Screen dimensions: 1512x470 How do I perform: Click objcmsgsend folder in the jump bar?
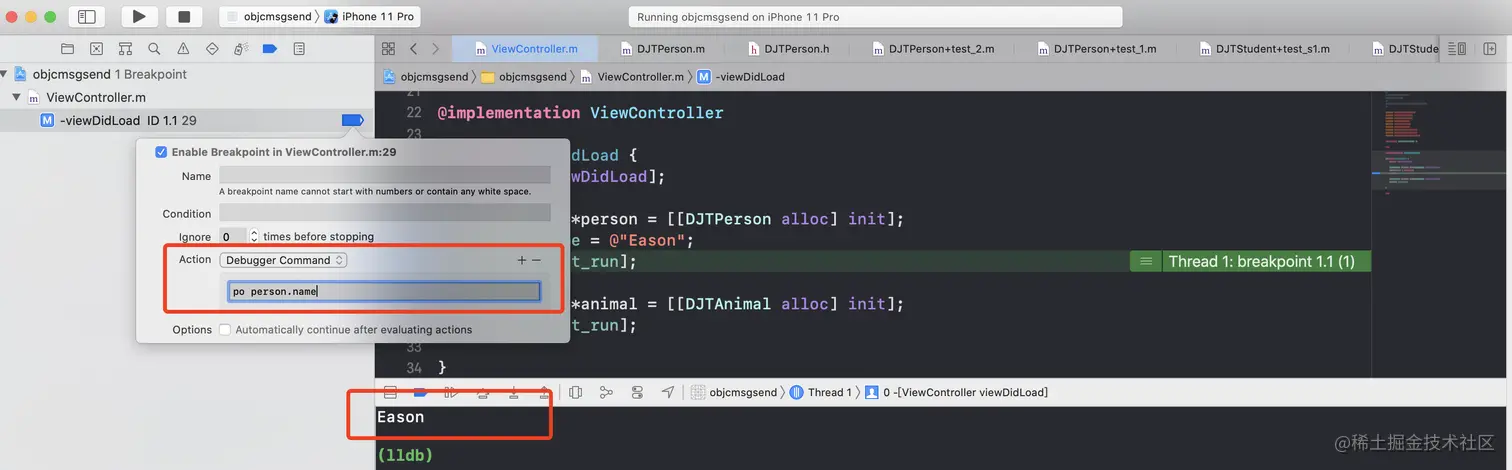pos(524,76)
